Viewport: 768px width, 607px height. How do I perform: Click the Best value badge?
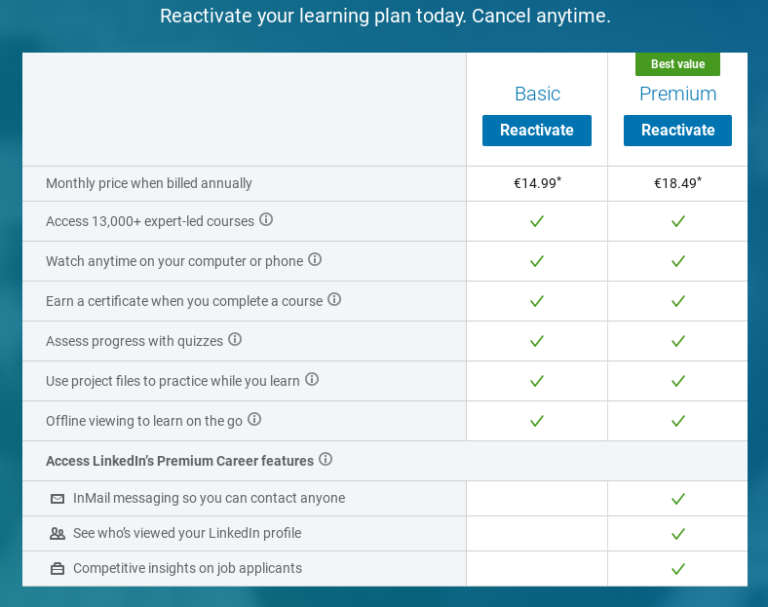(x=678, y=64)
